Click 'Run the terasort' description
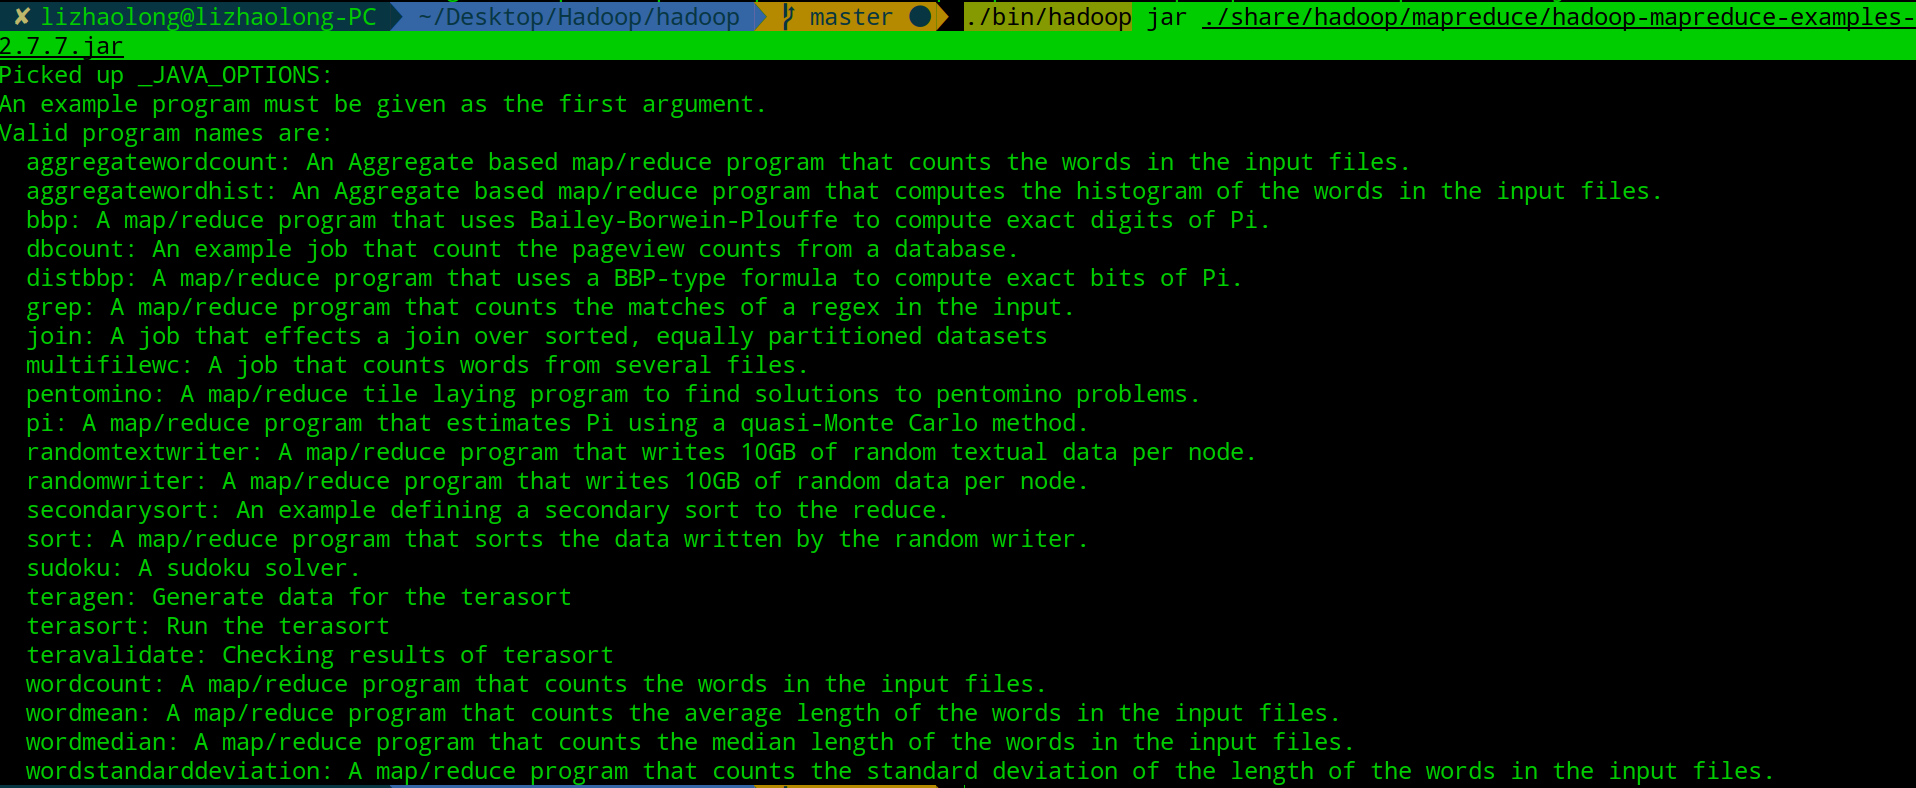The height and width of the screenshot is (788, 1916). pos(278,626)
